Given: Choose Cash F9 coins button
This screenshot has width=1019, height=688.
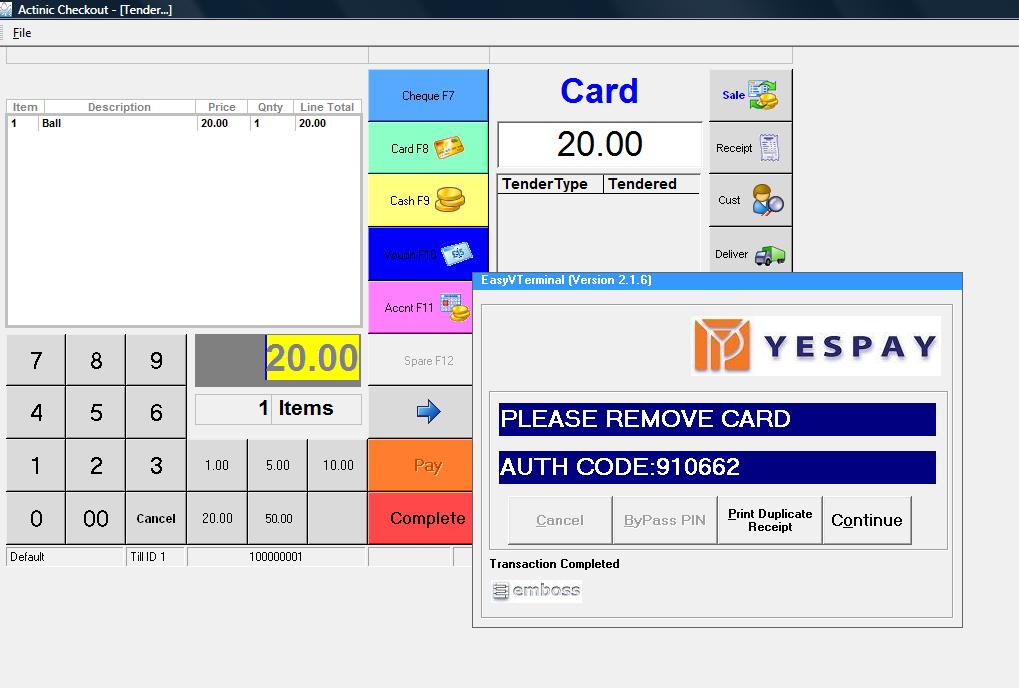Looking at the screenshot, I should tap(428, 201).
